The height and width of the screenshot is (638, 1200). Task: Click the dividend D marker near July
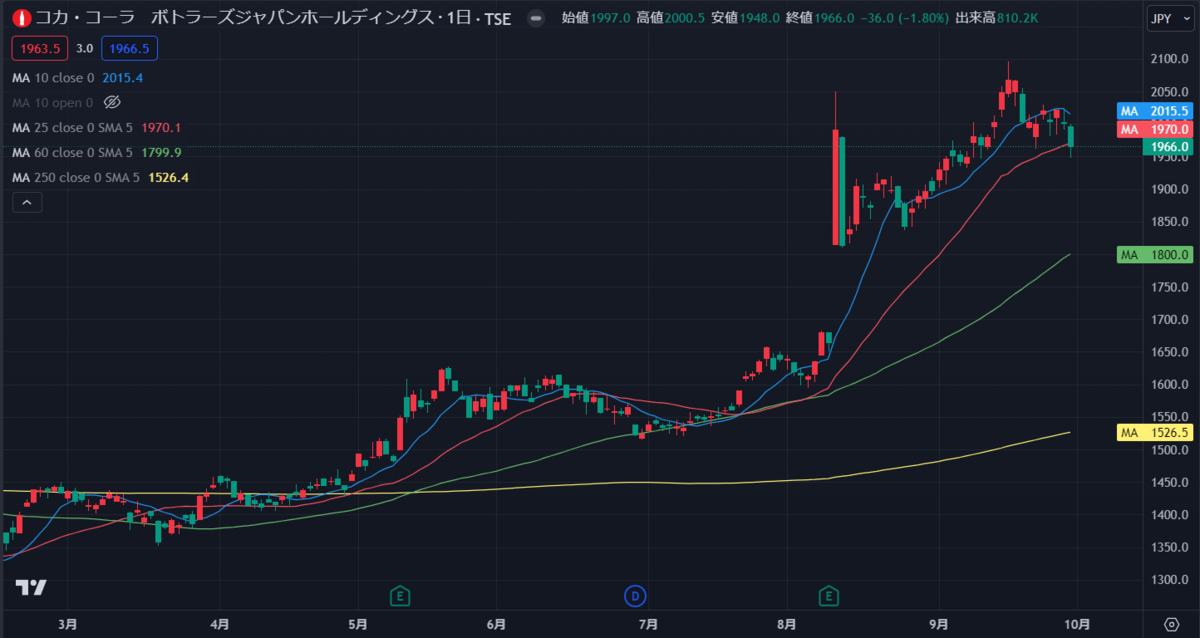click(634, 597)
